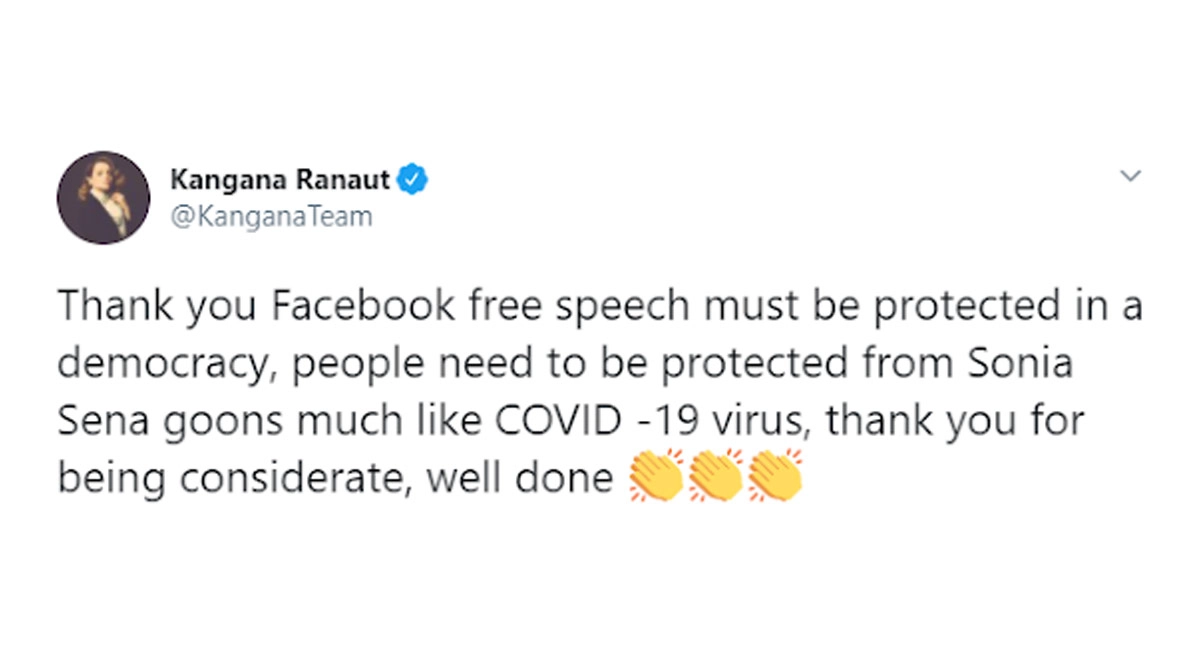Click the word "people" in the tweet
Image resolution: width=1200 pixels, height=667 pixels.
pyautogui.click(x=351, y=365)
